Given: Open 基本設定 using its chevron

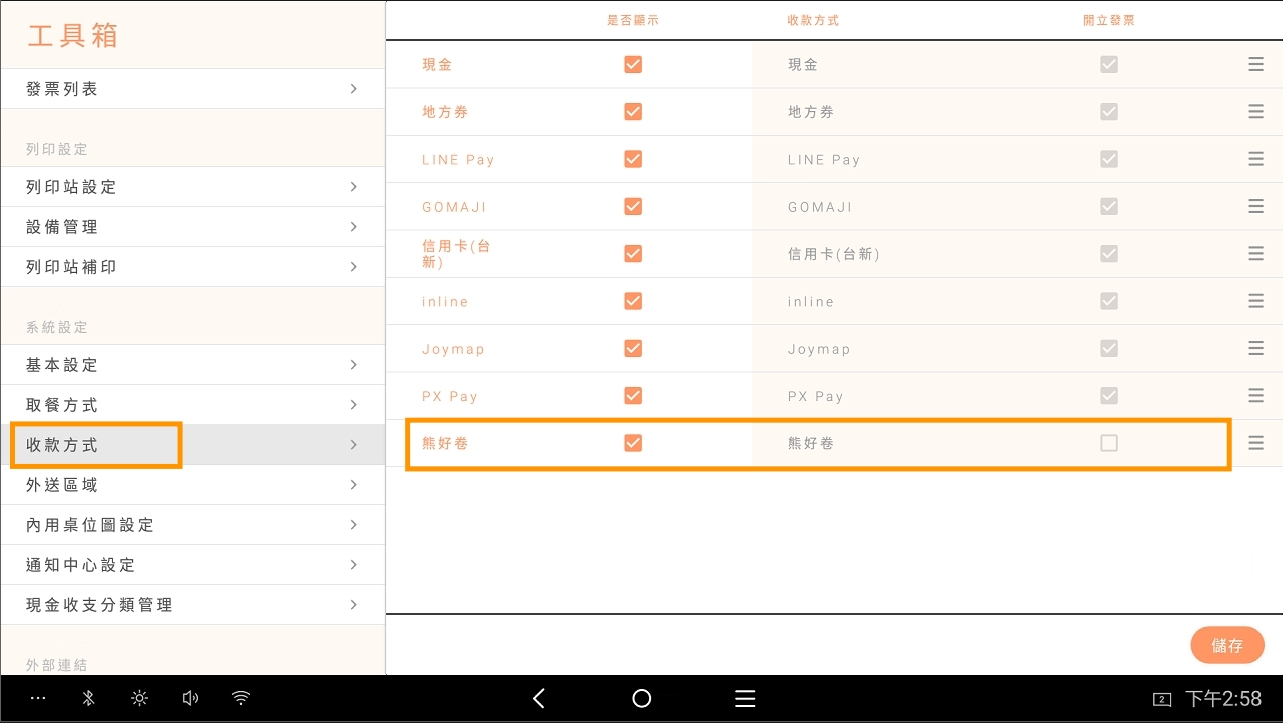Looking at the screenshot, I should pyautogui.click(x=354, y=365).
